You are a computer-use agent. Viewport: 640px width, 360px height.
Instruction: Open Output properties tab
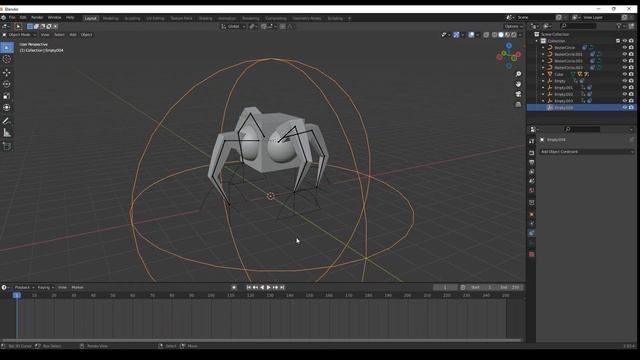[531, 162]
